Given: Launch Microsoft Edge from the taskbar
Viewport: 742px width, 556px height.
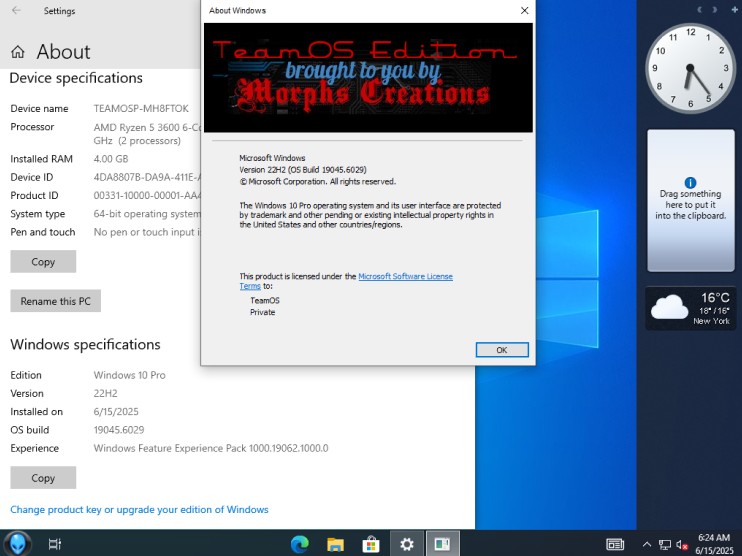Looking at the screenshot, I should 300,544.
